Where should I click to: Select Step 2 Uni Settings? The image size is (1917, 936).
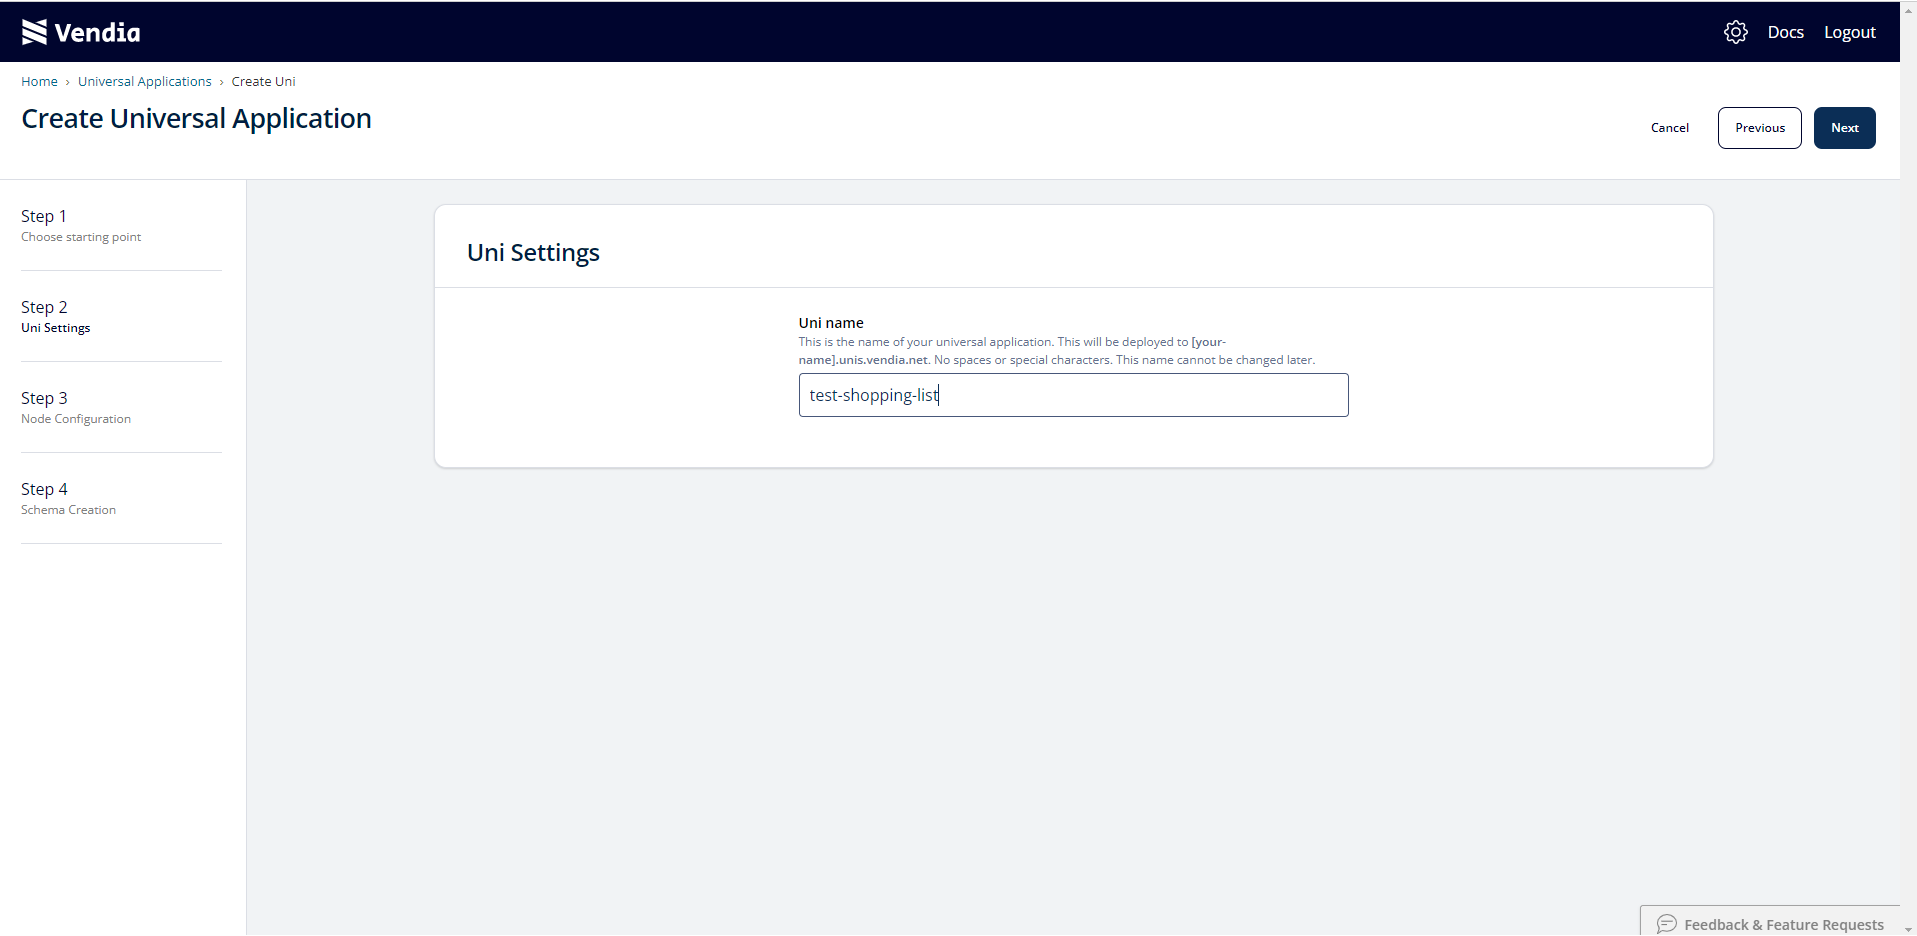(x=56, y=317)
